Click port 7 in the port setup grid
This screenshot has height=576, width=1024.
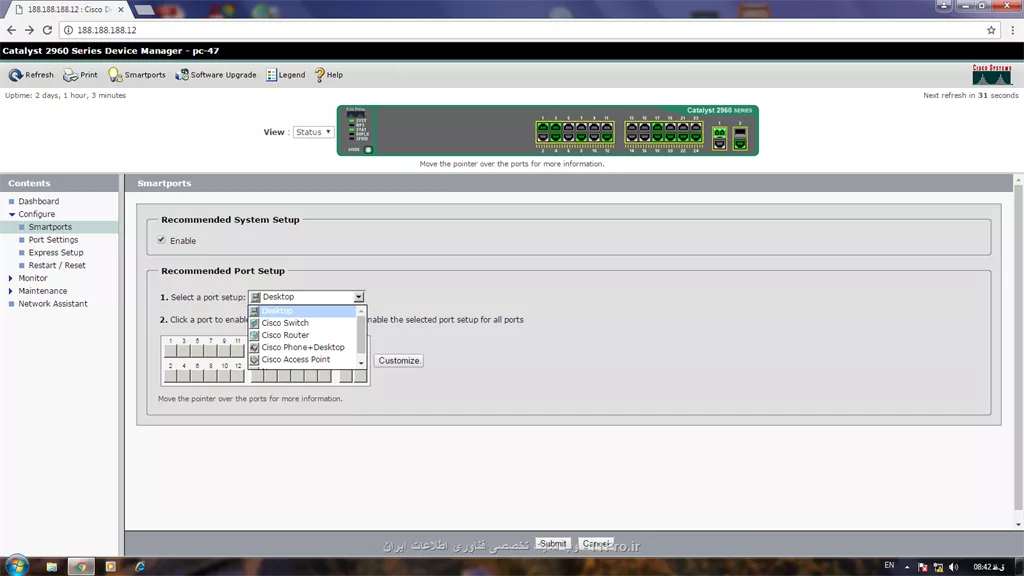[x=211, y=350]
